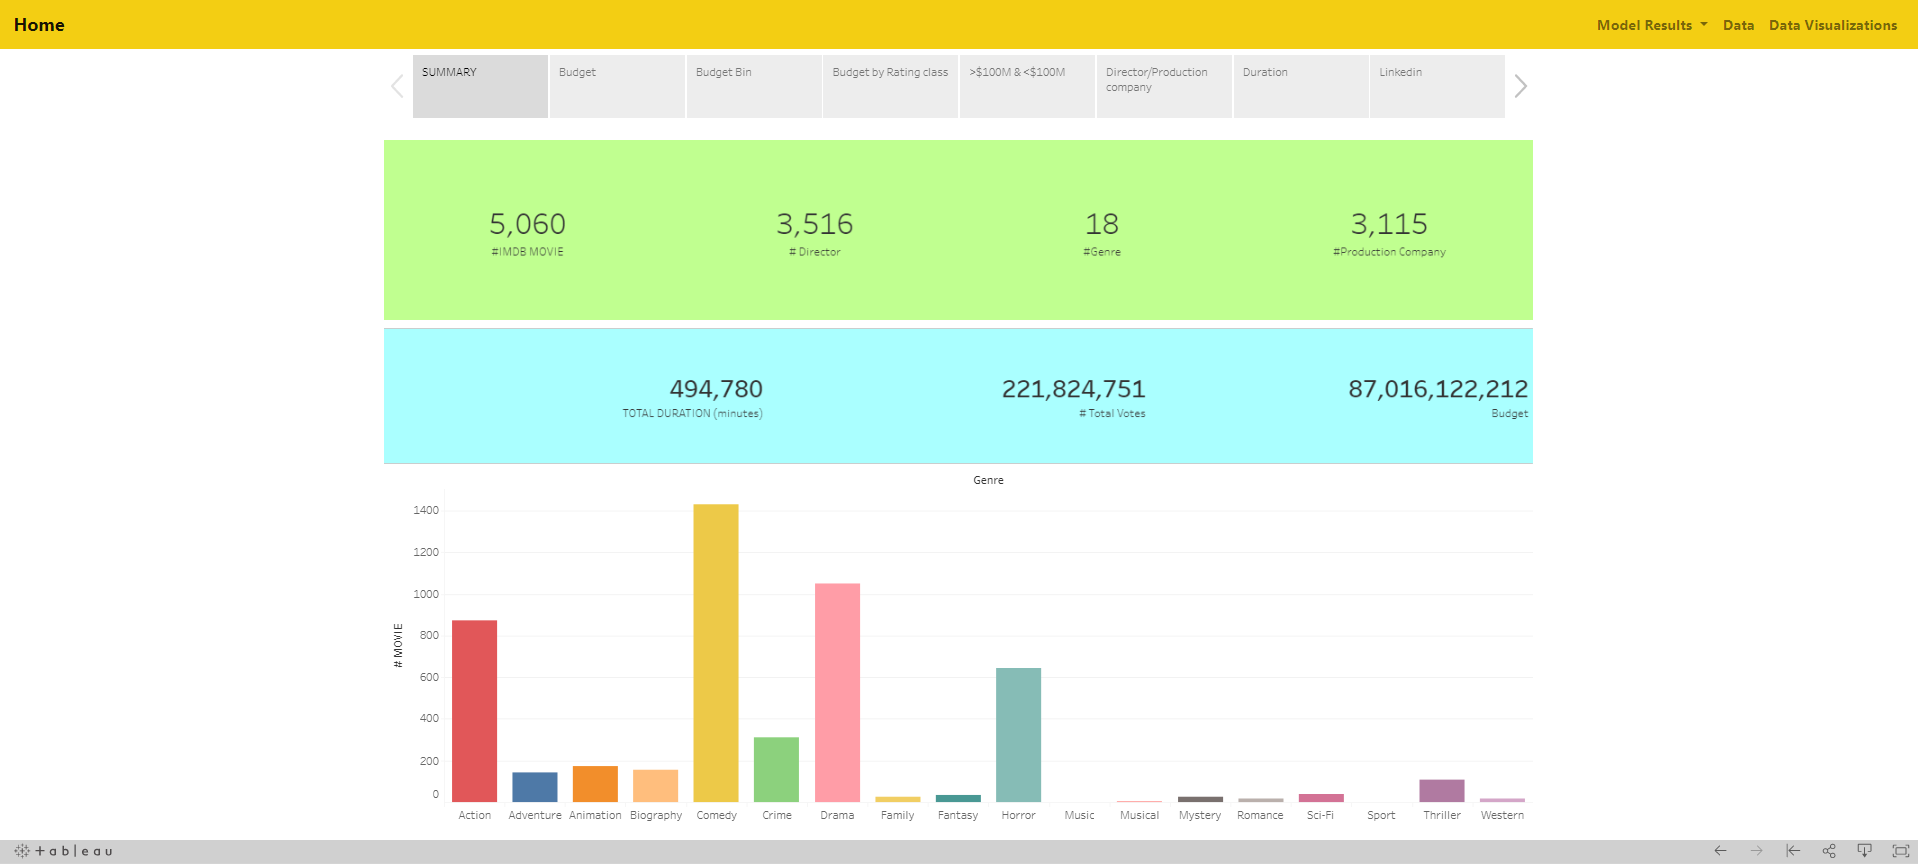This screenshot has width=1918, height=864.
Task: Click the 3,516 director count
Action: pyautogui.click(x=815, y=224)
